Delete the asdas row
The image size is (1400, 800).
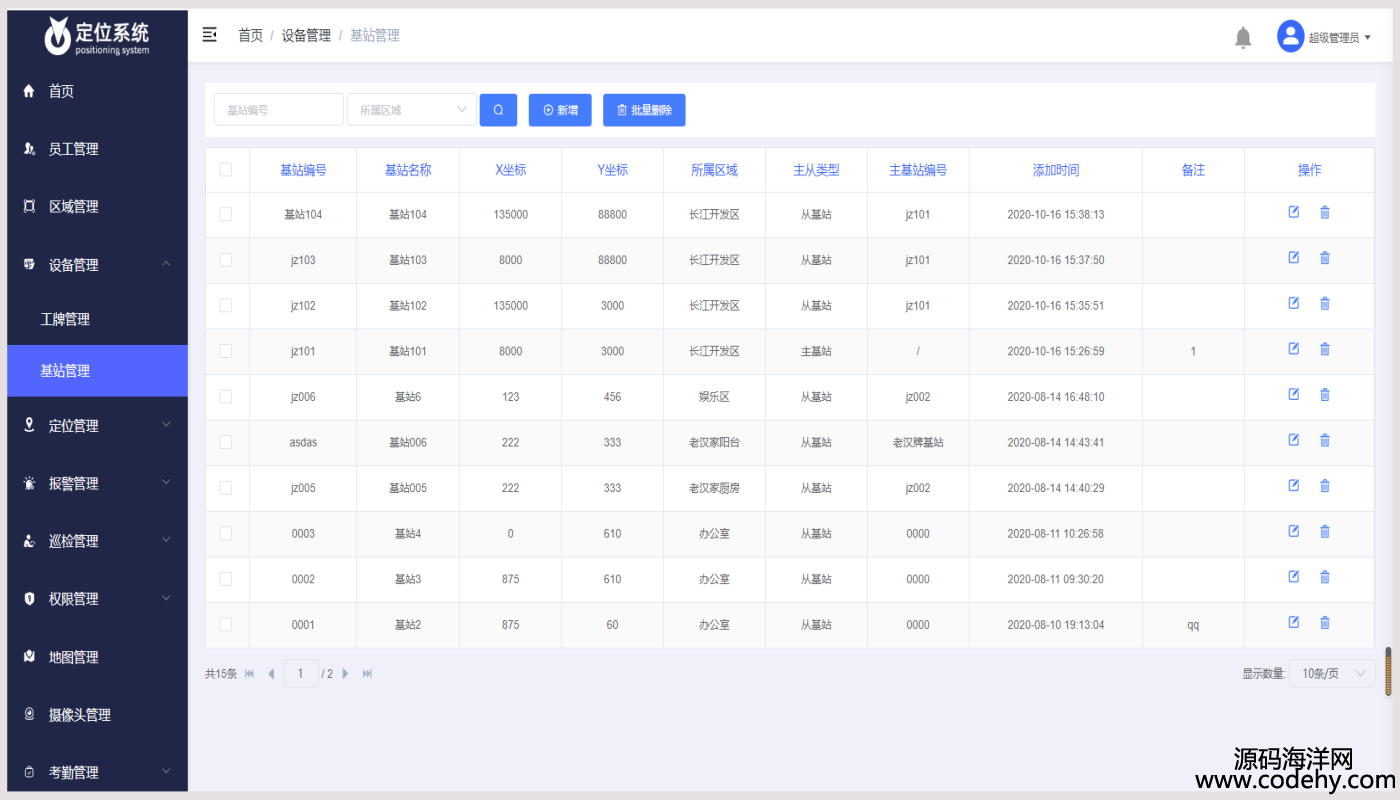click(1325, 440)
